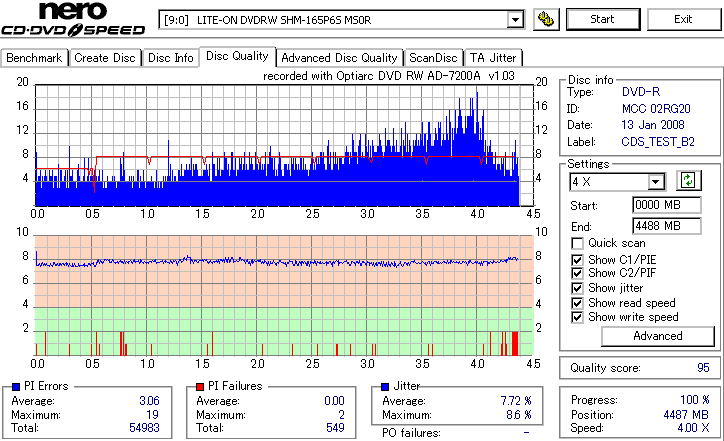This screenshot has height=441, width=724.
Task: Click the Start button
Action: [603, 19]
